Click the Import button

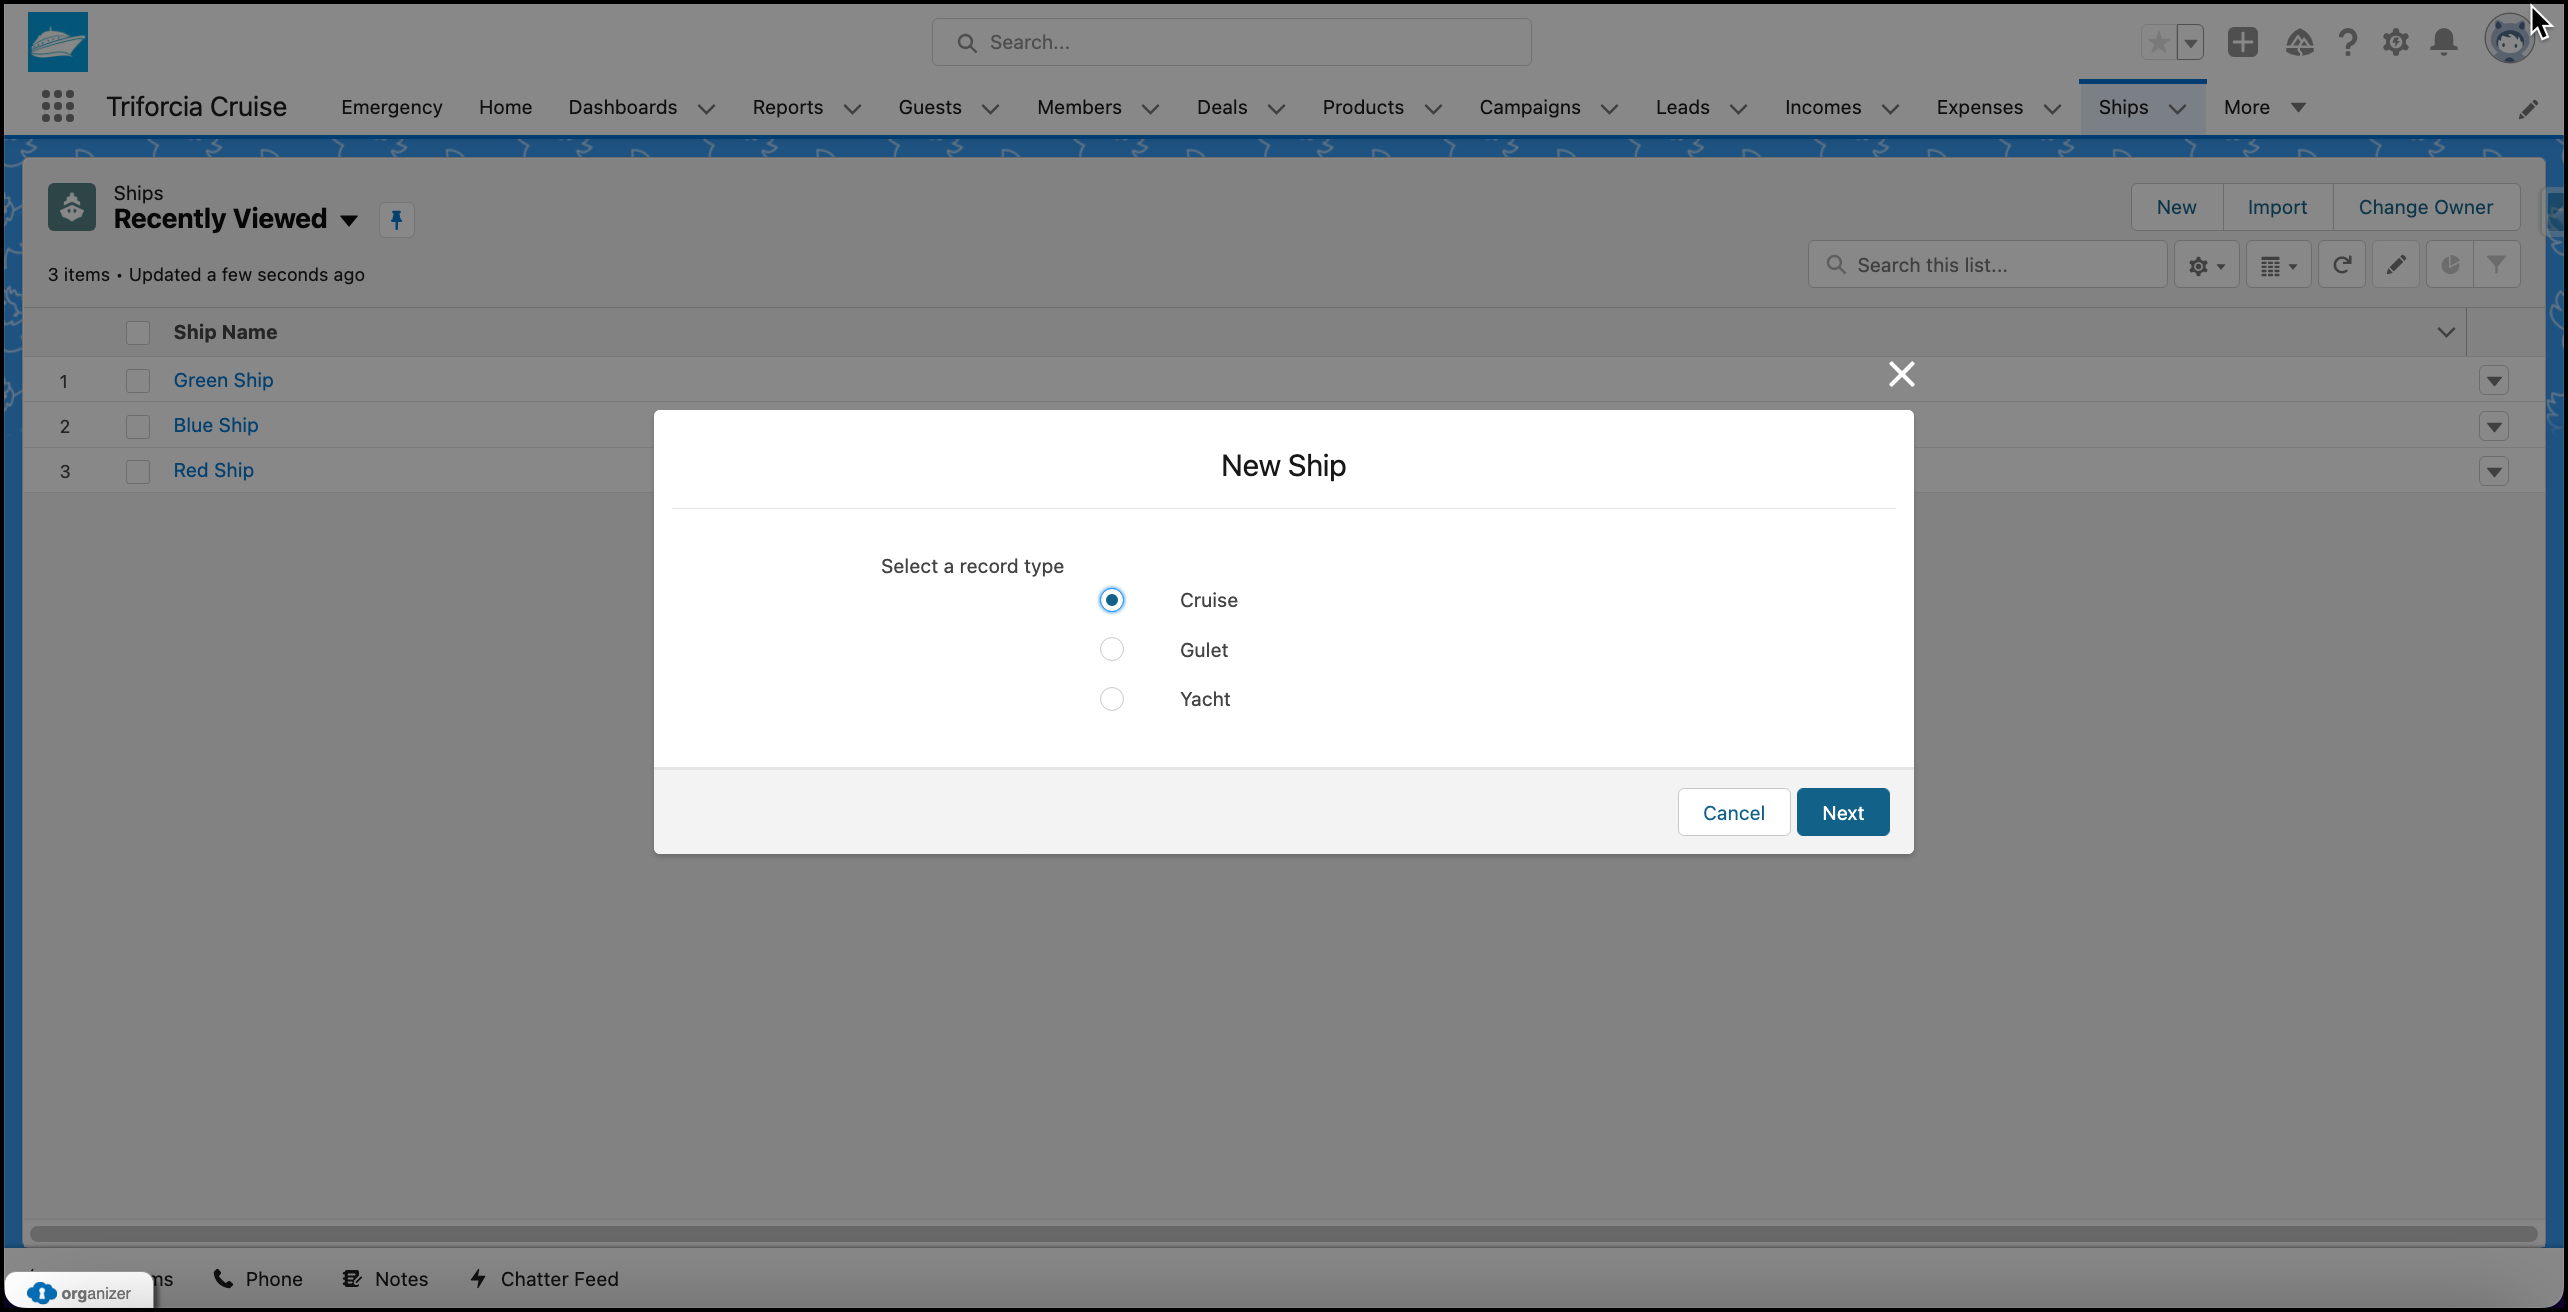click(2277, 207)
